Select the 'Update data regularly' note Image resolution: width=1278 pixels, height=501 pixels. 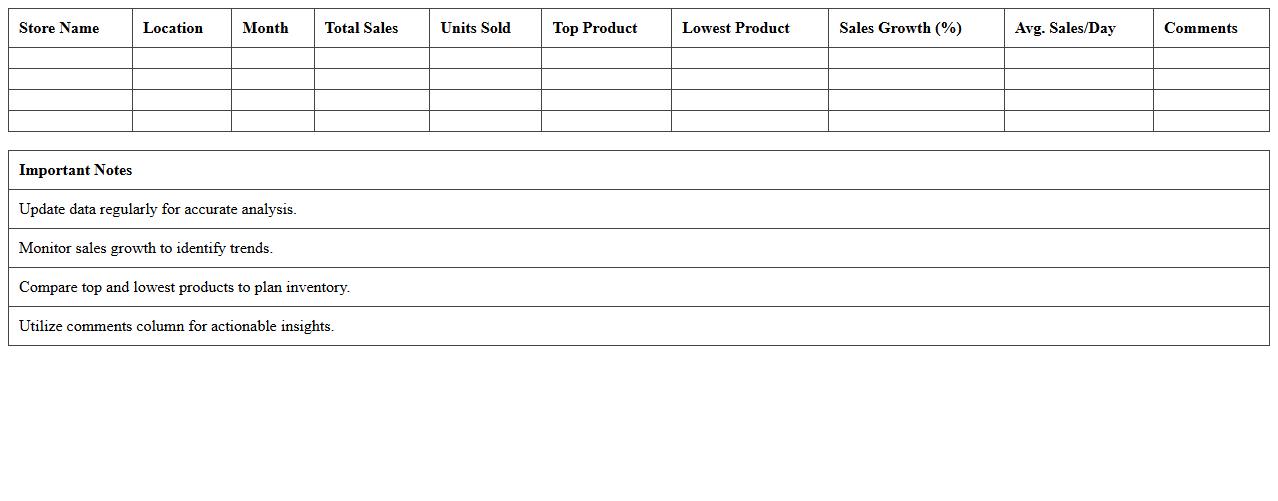(158, 209)
